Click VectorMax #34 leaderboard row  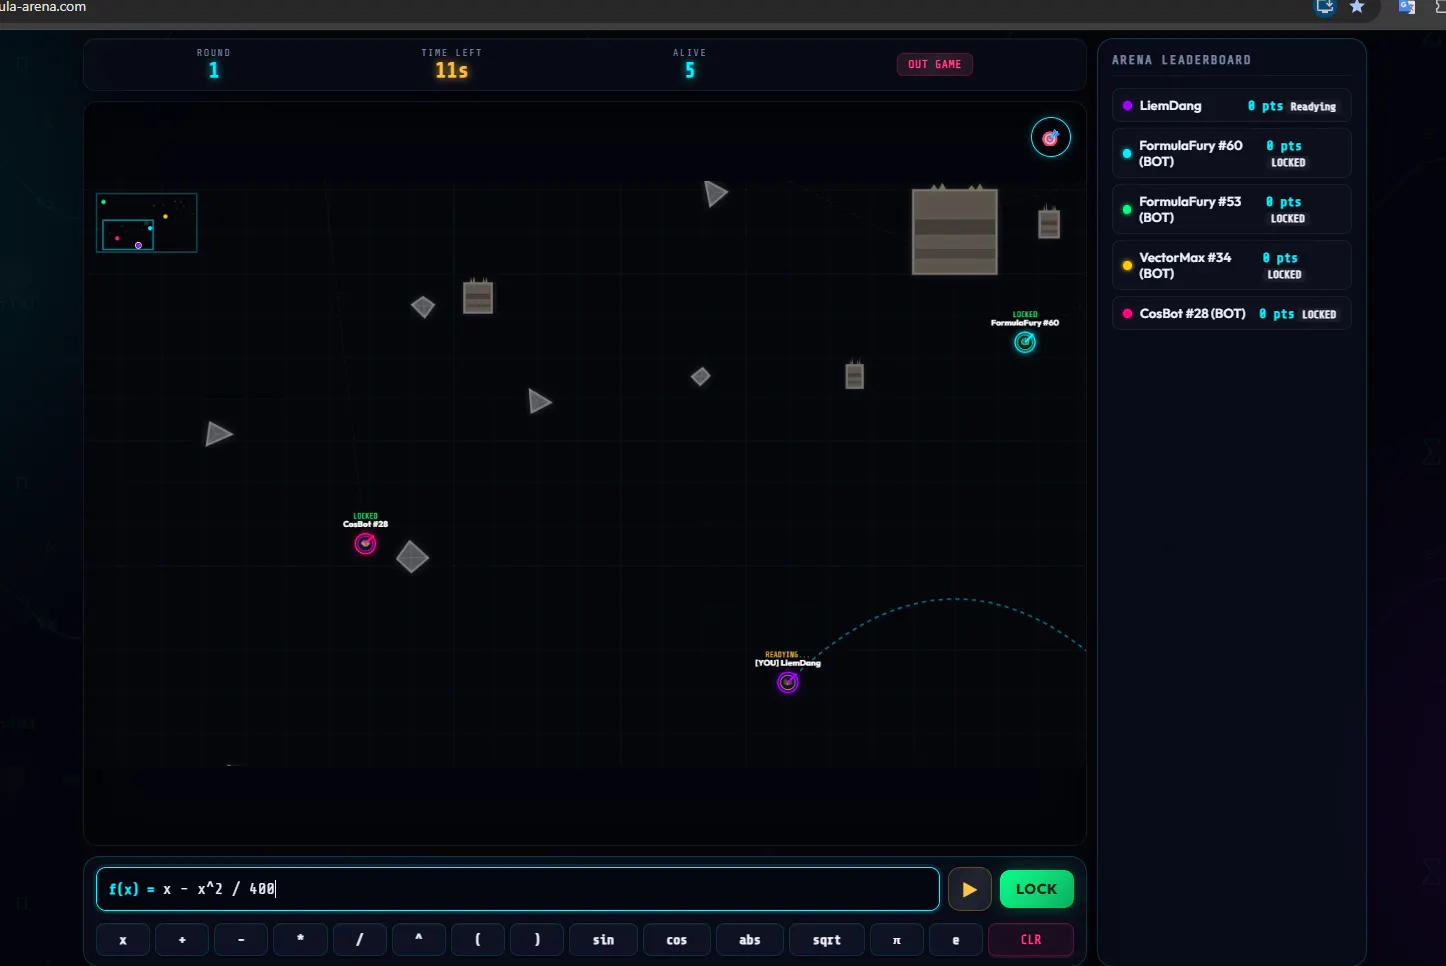(1232, 265)
